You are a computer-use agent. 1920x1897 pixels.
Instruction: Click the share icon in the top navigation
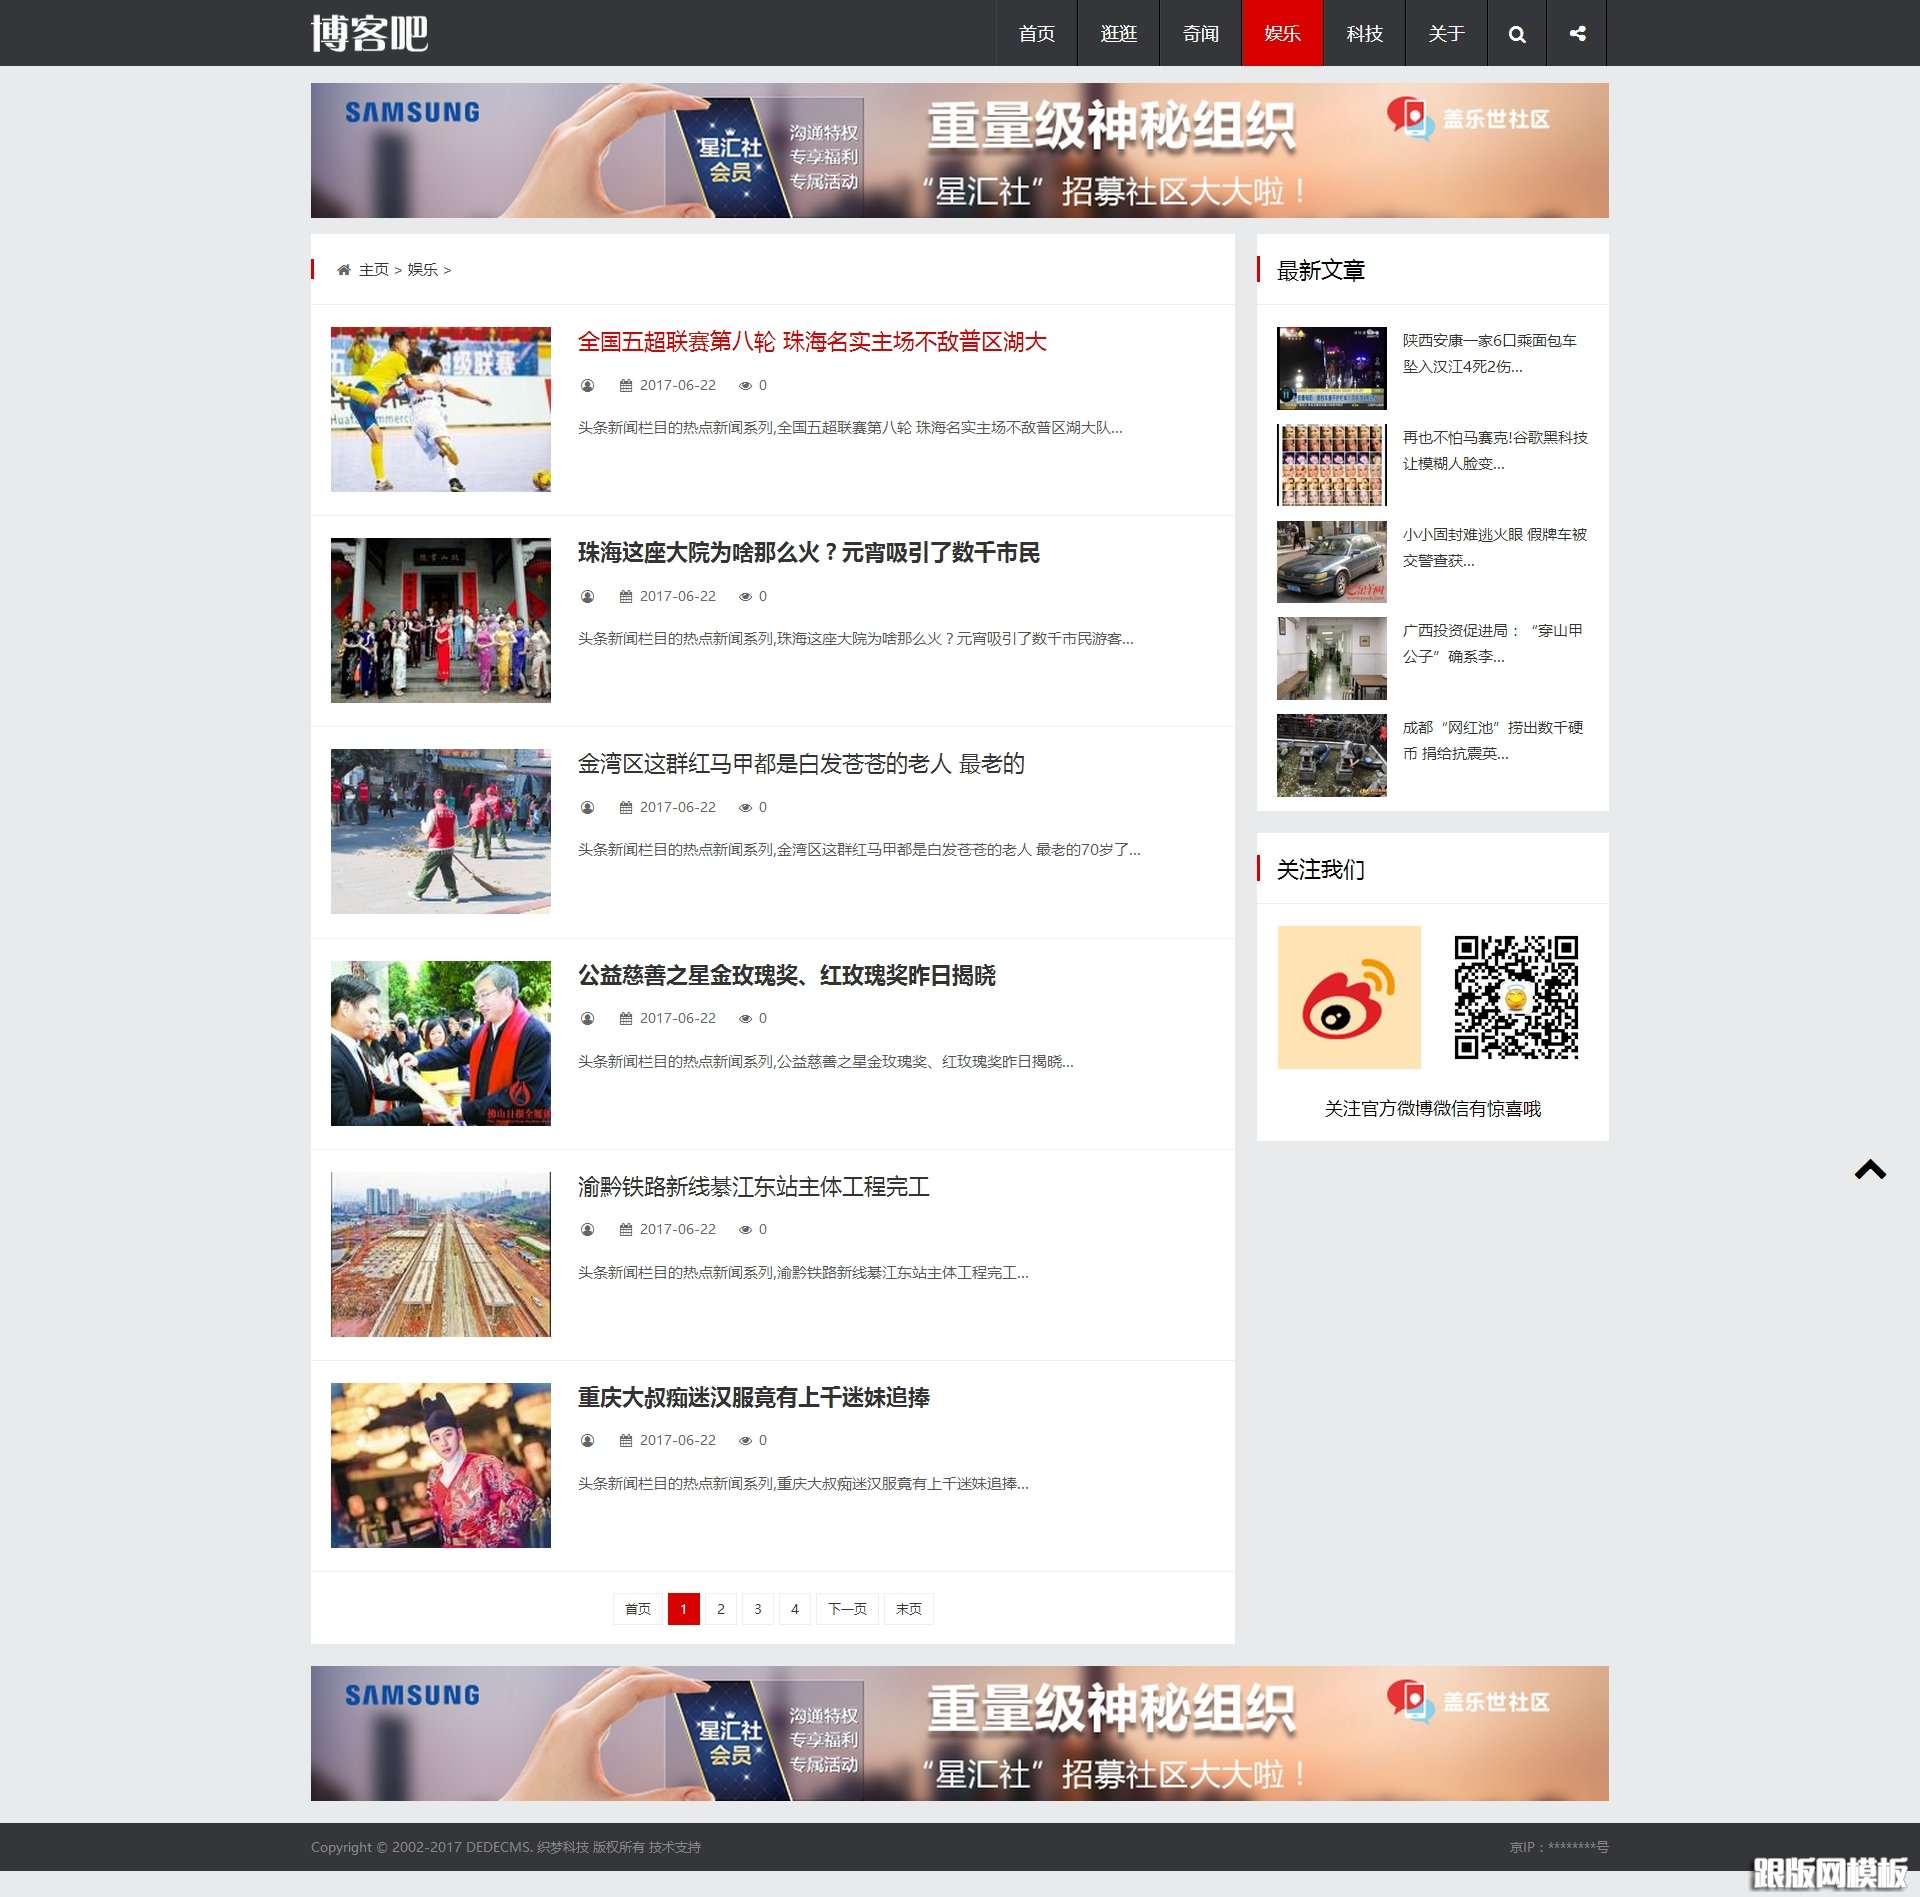click(1578, 33)
